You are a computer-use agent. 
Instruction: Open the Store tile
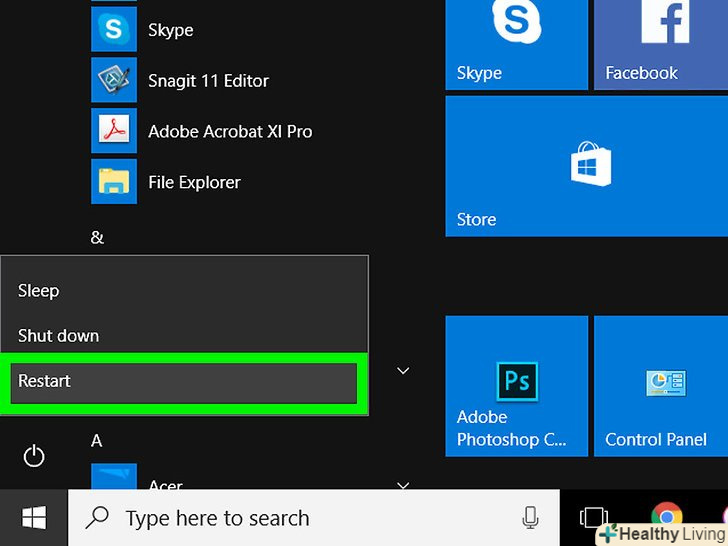pyautogui.click(x=586, y=166)
